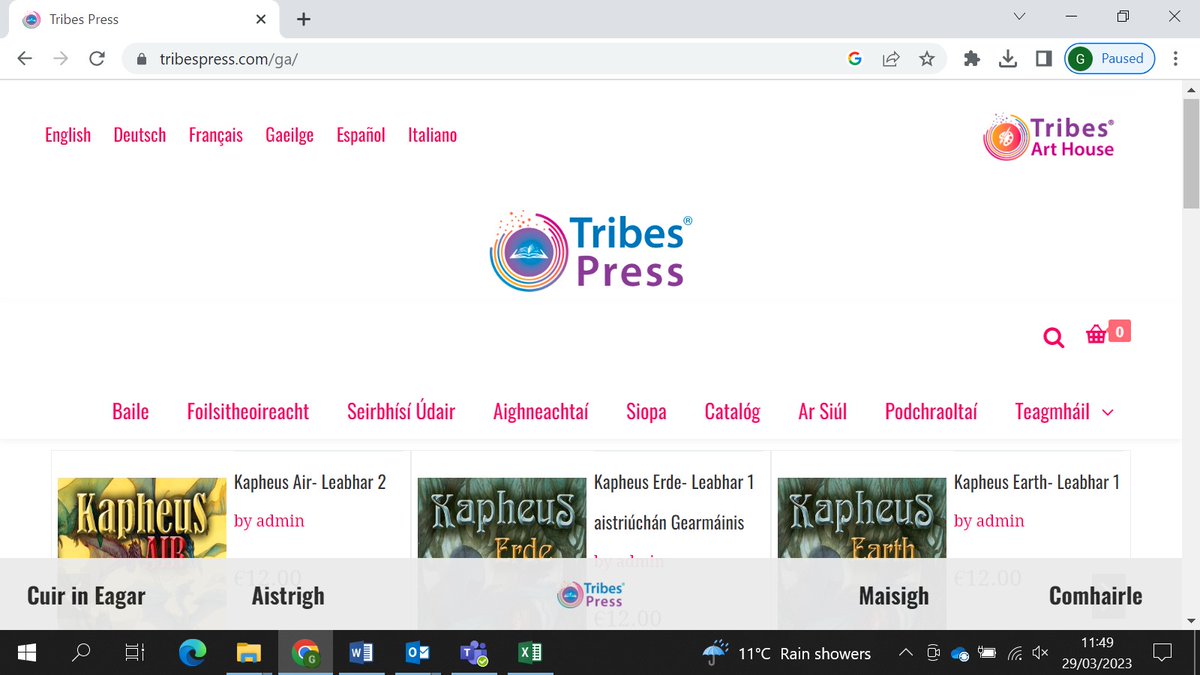
Task: Click the central Tribes Press logo
Action: click(x=591, y=250)
